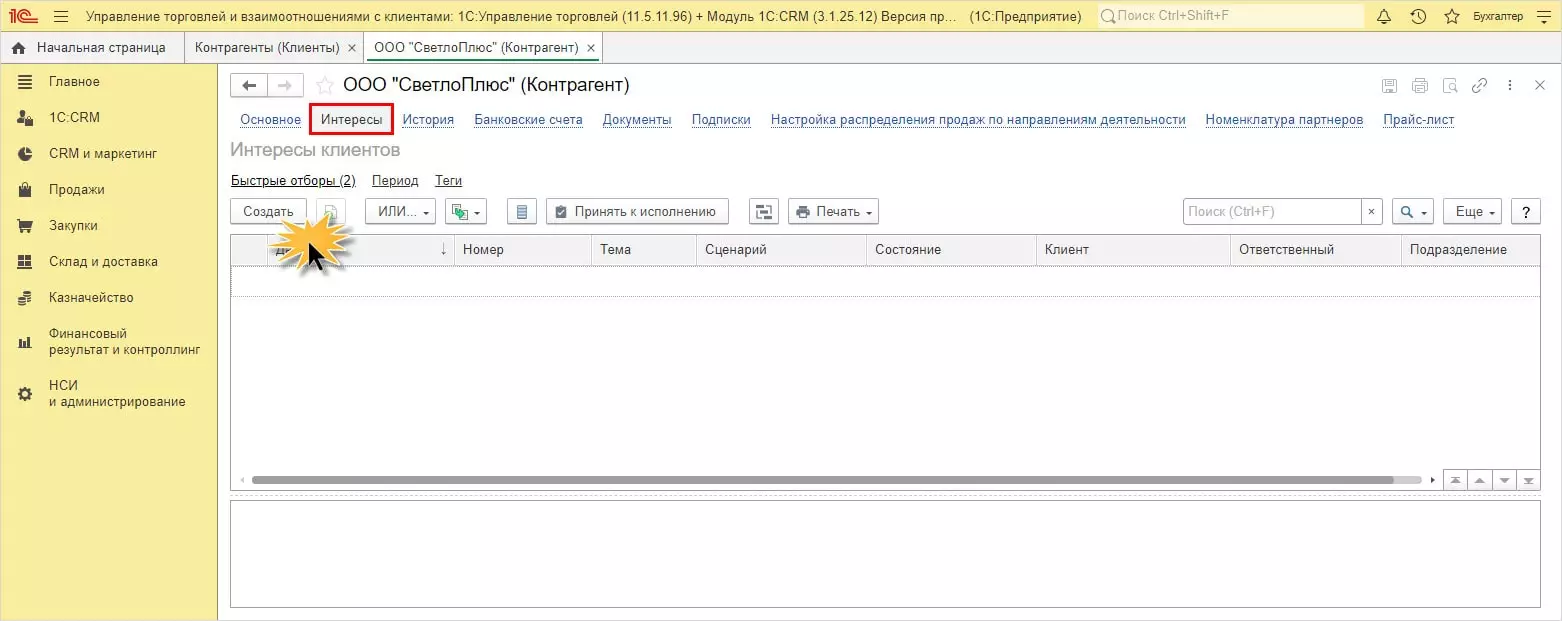Open Банковские счета tab
Viewport: 1562px width, 621px height.
point(528,119)
